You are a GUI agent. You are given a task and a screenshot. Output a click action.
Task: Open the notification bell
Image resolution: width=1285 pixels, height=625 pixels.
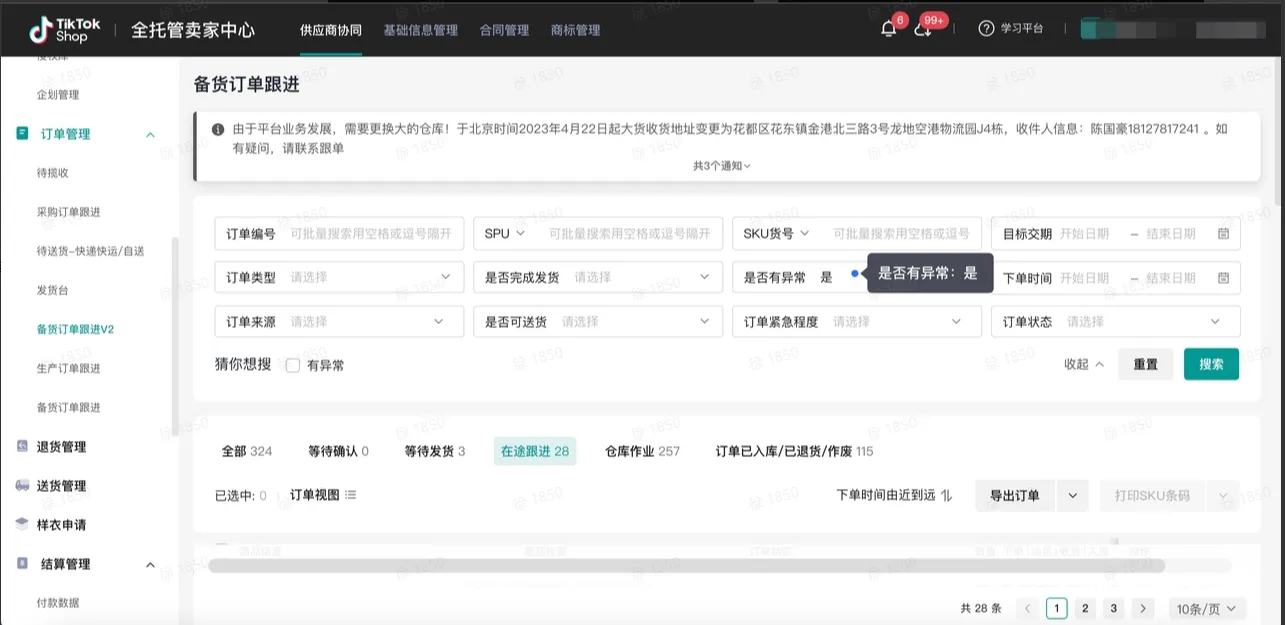coord(888,29)
